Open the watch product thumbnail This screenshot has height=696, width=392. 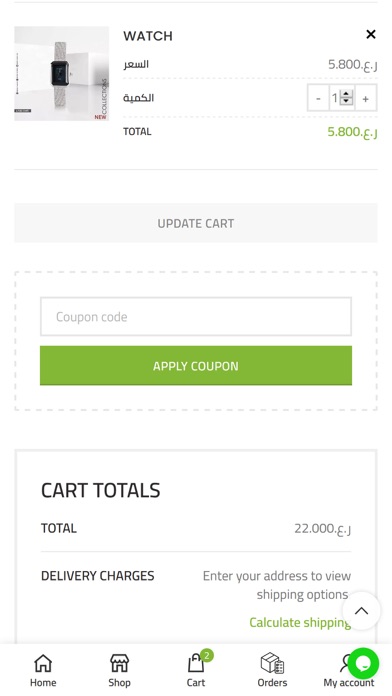(62, 74)
